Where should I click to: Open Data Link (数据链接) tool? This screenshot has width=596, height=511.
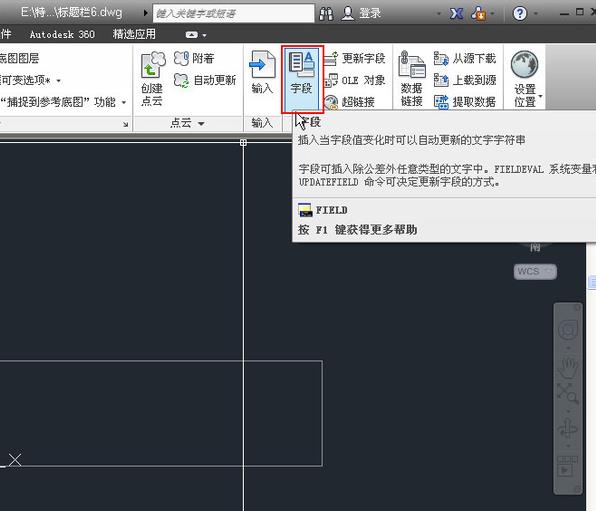click(x=412, y=79)
